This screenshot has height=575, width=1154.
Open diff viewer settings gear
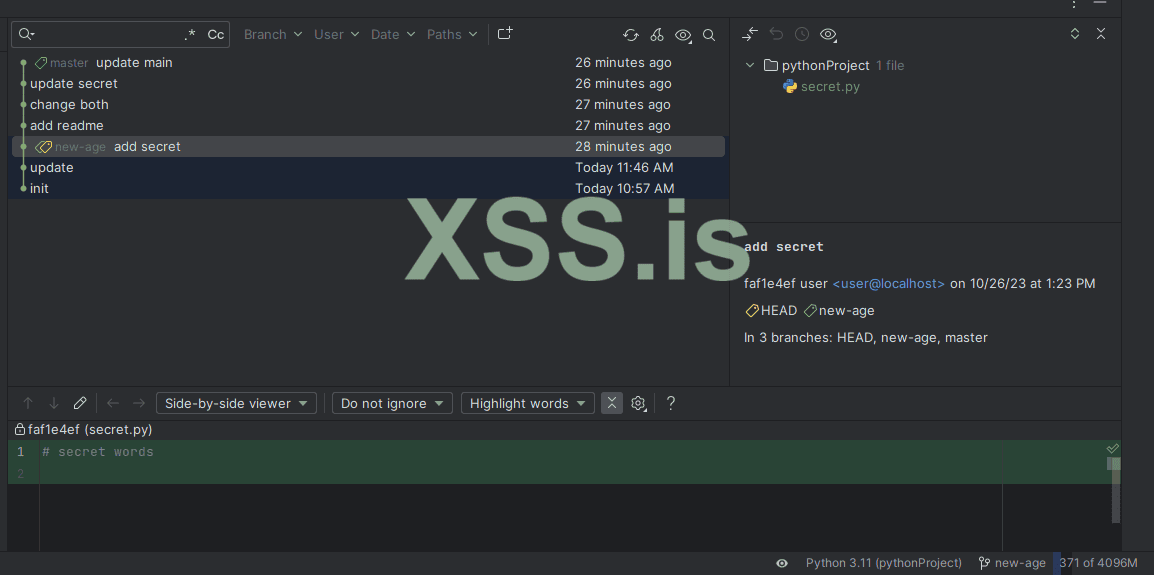[x=639, y=403]
